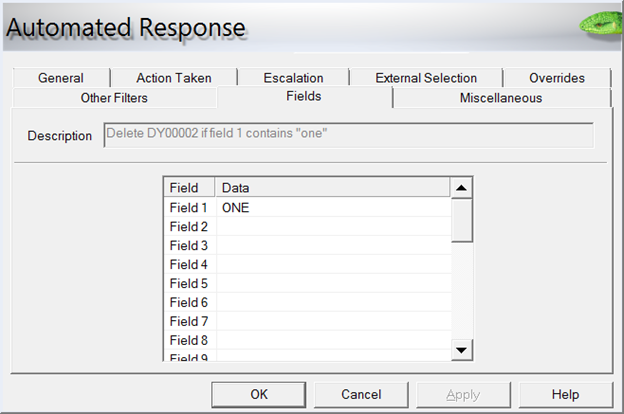Open the Overrides tab

557,78
